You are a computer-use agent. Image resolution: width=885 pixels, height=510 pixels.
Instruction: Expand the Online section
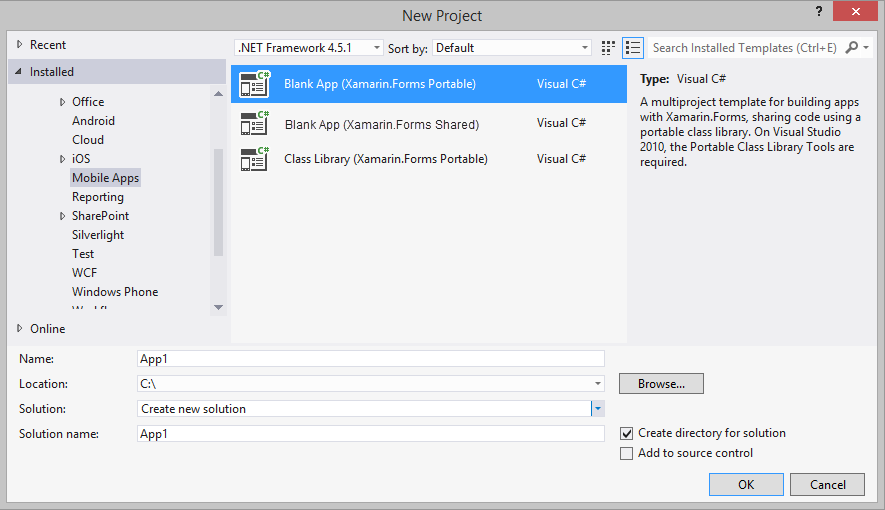pos(21,329)
